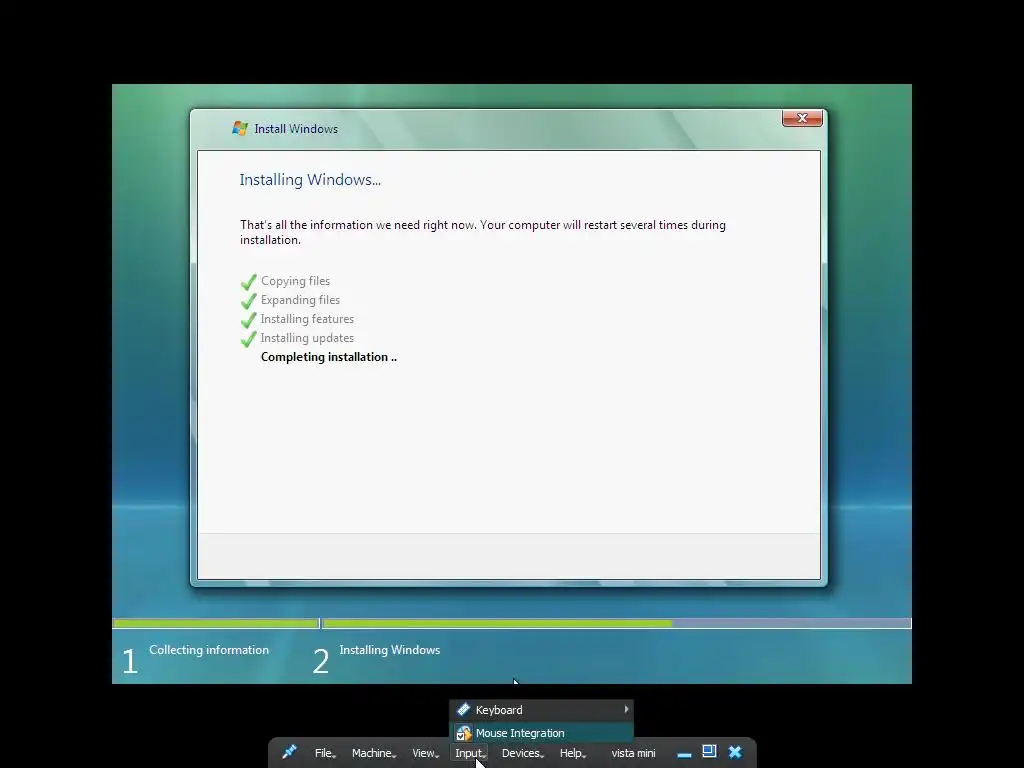Open the Input menu
The height and width of the screenshot is (768, 1024).
[x=470, y=753]
